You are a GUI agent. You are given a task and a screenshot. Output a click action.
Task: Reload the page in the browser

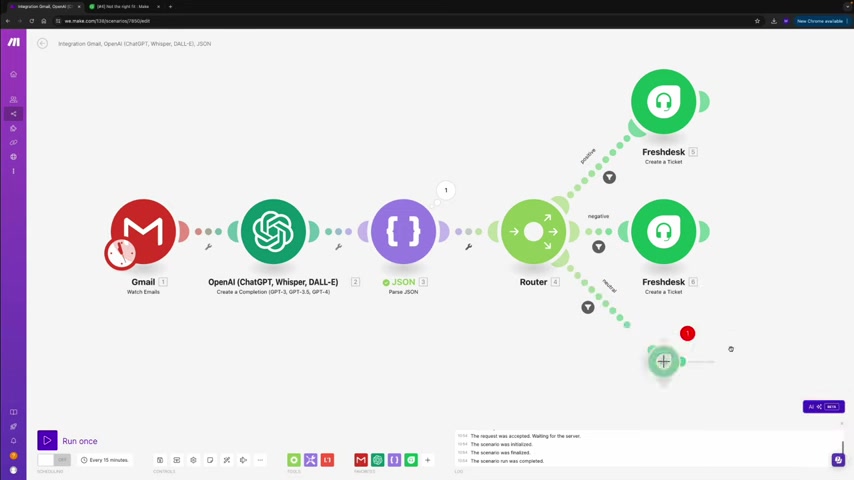pyautogui.click(x=32, y=21)
